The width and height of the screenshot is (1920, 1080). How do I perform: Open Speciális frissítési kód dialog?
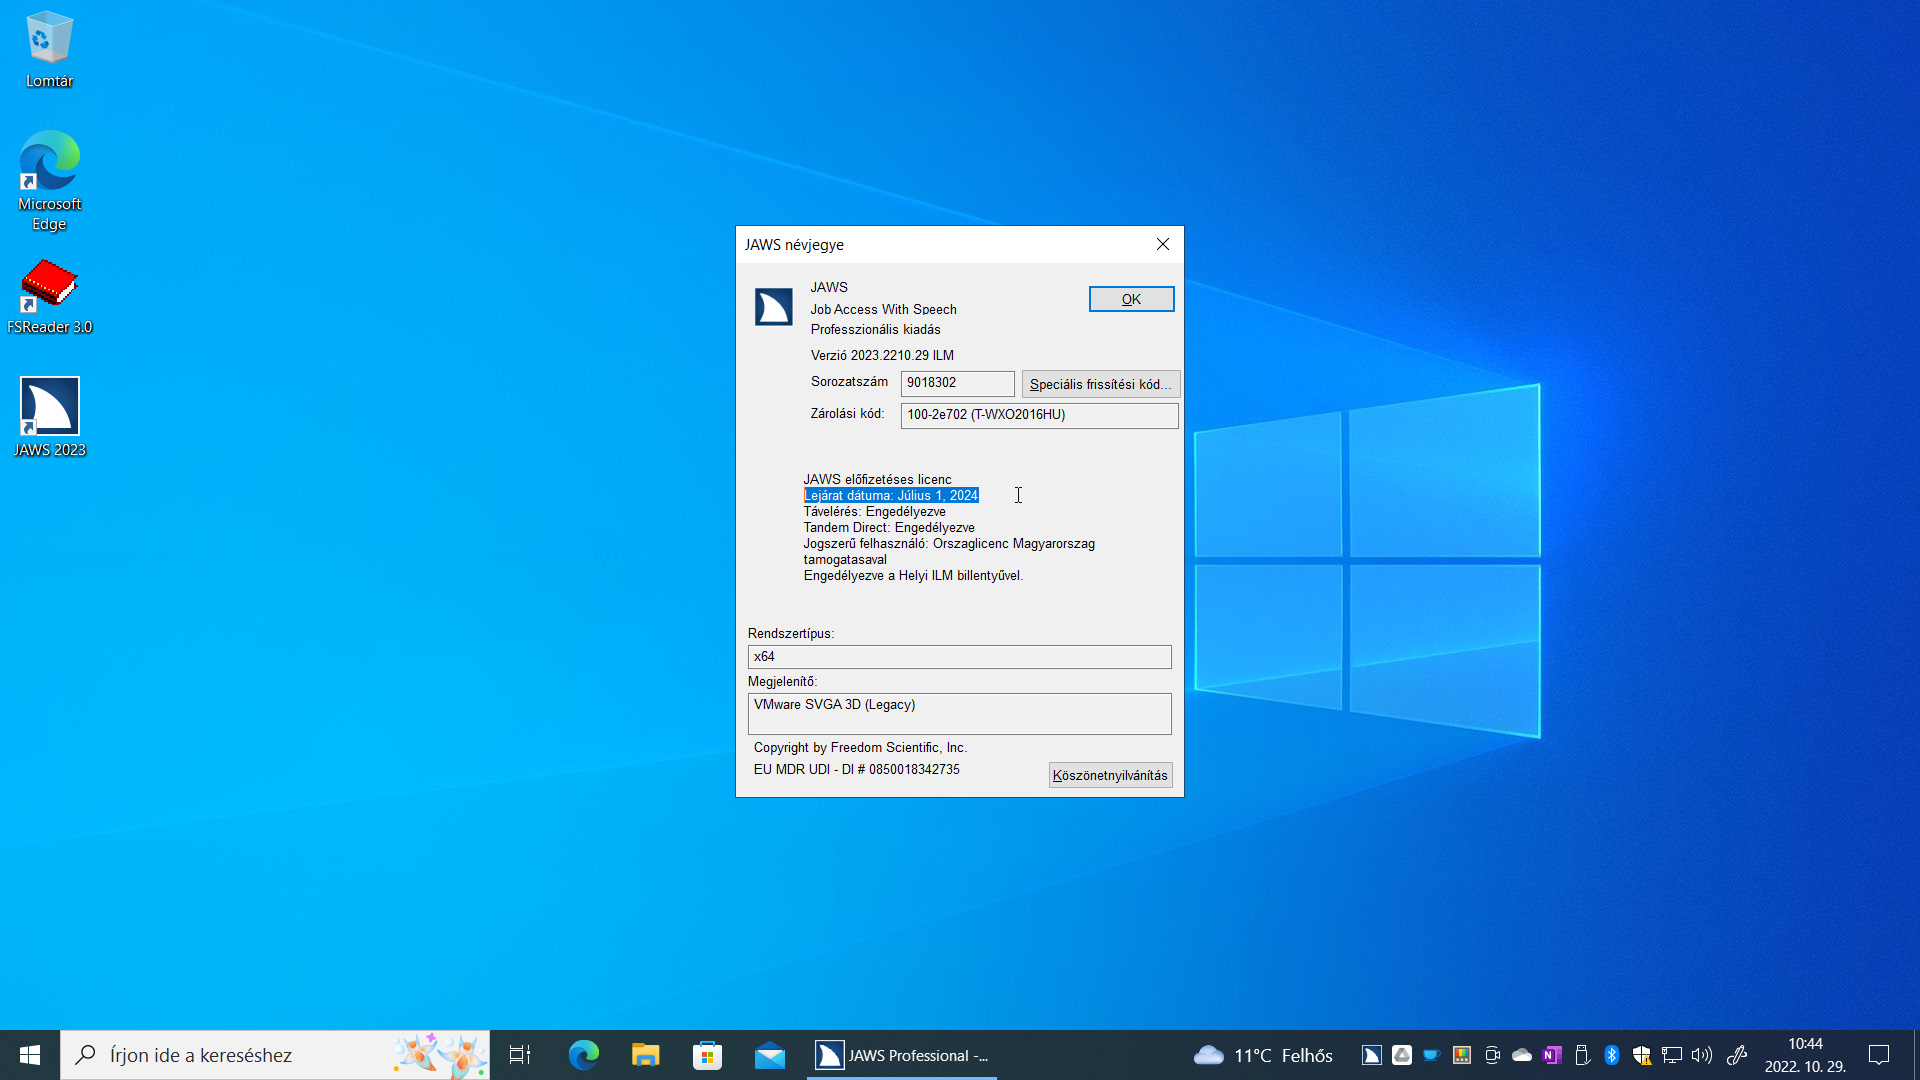[x=1100, y=384]
